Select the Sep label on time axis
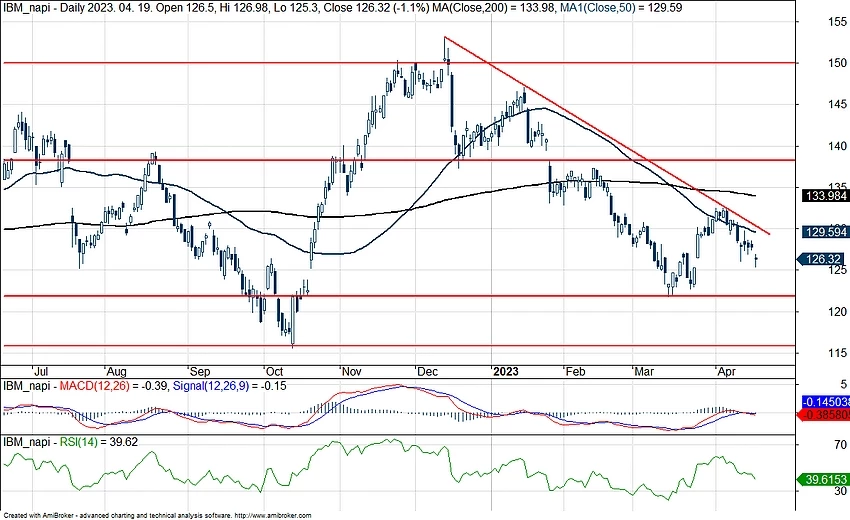This screenshot has height=520, width=850. tap(199, 371)
